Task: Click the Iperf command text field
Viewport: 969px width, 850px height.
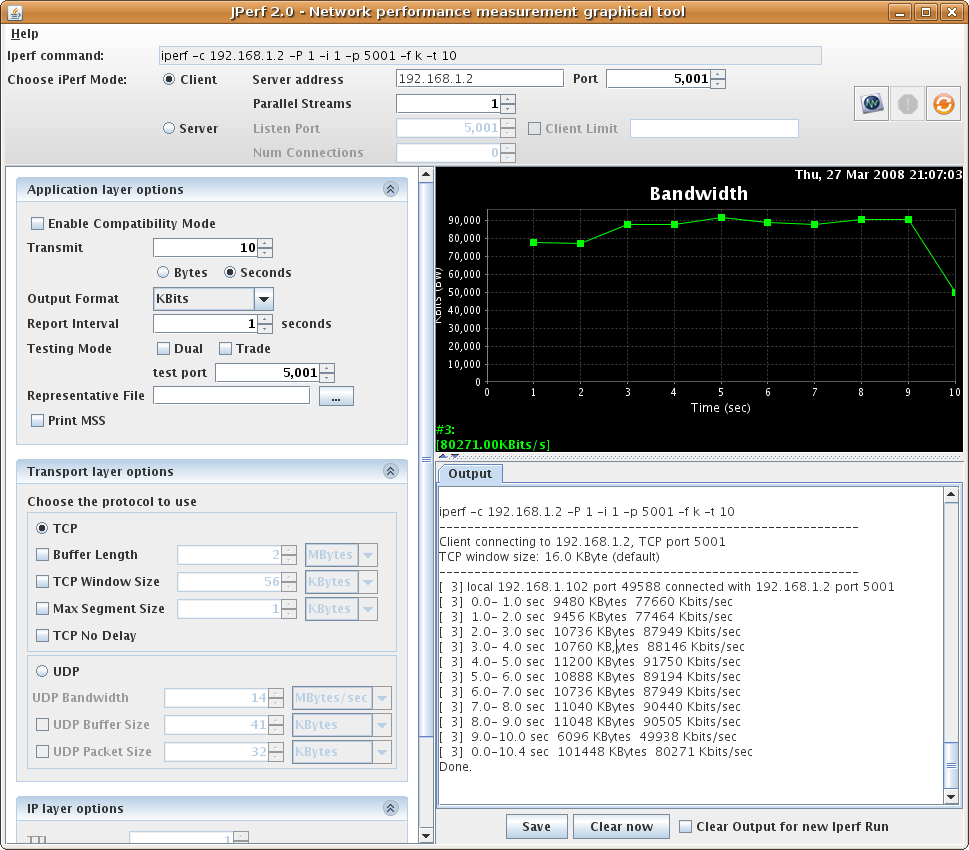Action: point(490,56)
